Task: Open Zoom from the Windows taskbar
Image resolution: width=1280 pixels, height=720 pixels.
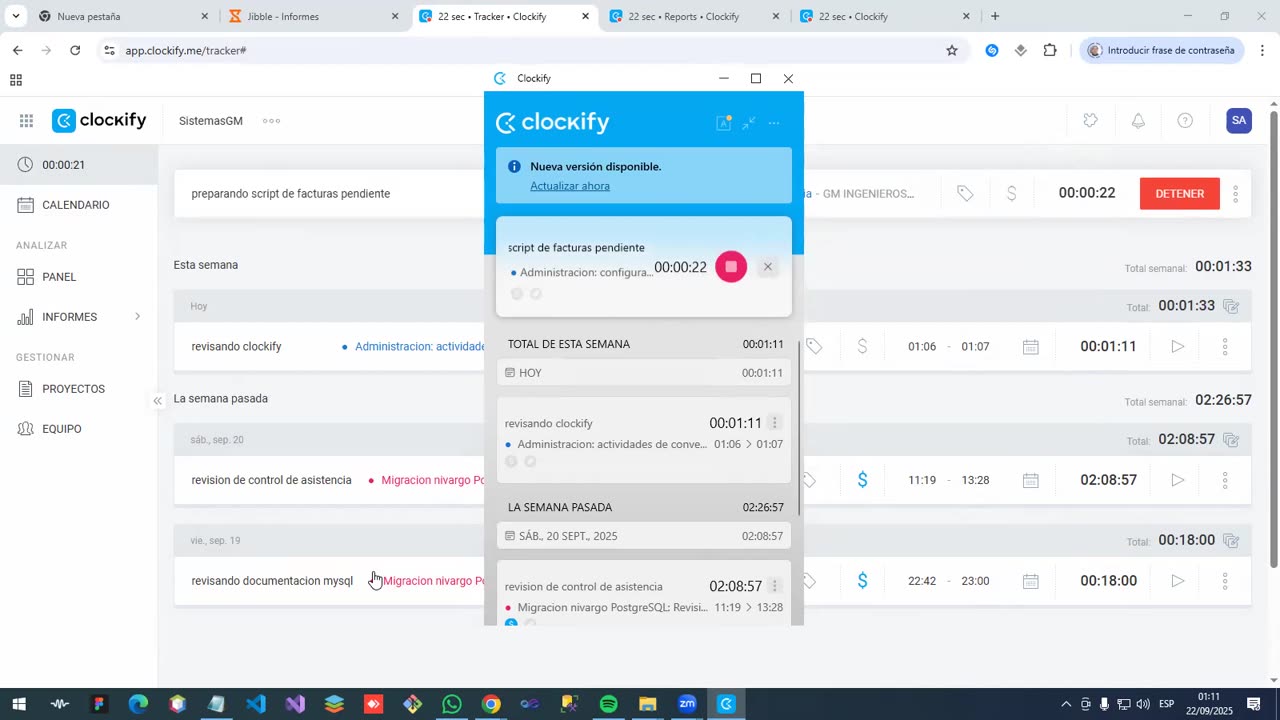Action: coord(687,704)
